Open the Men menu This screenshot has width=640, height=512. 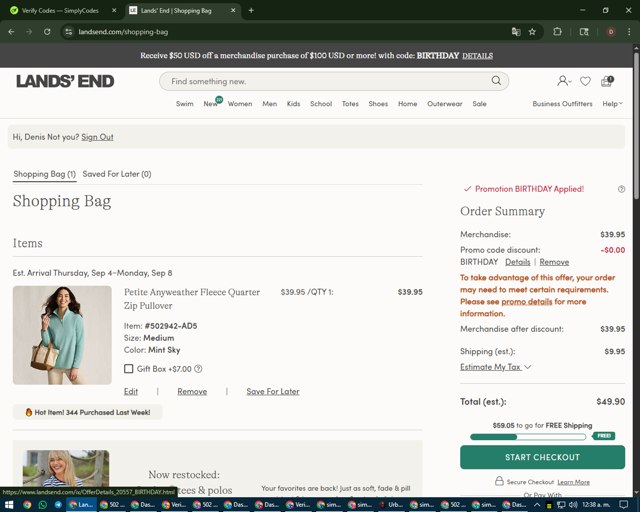[x=269, y=104]
